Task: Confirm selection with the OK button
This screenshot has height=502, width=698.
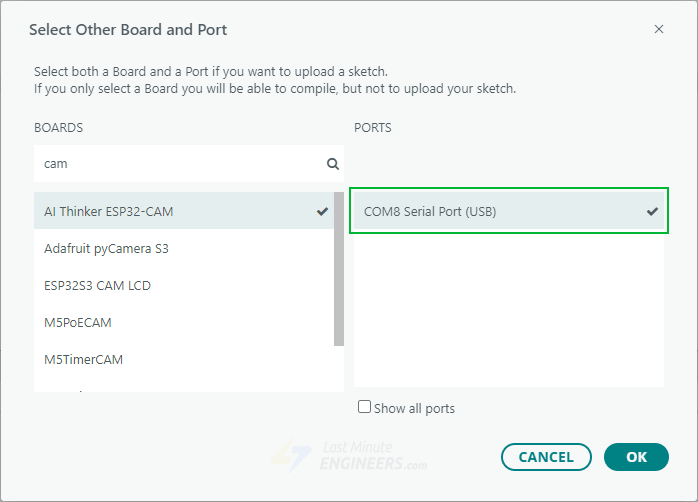Action: coord(636,457)
